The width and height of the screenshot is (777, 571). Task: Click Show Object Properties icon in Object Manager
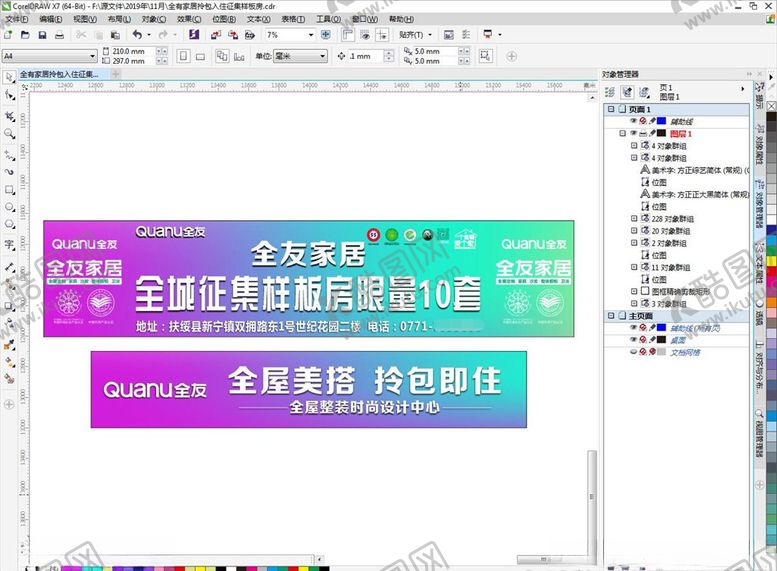coord(610,92)
